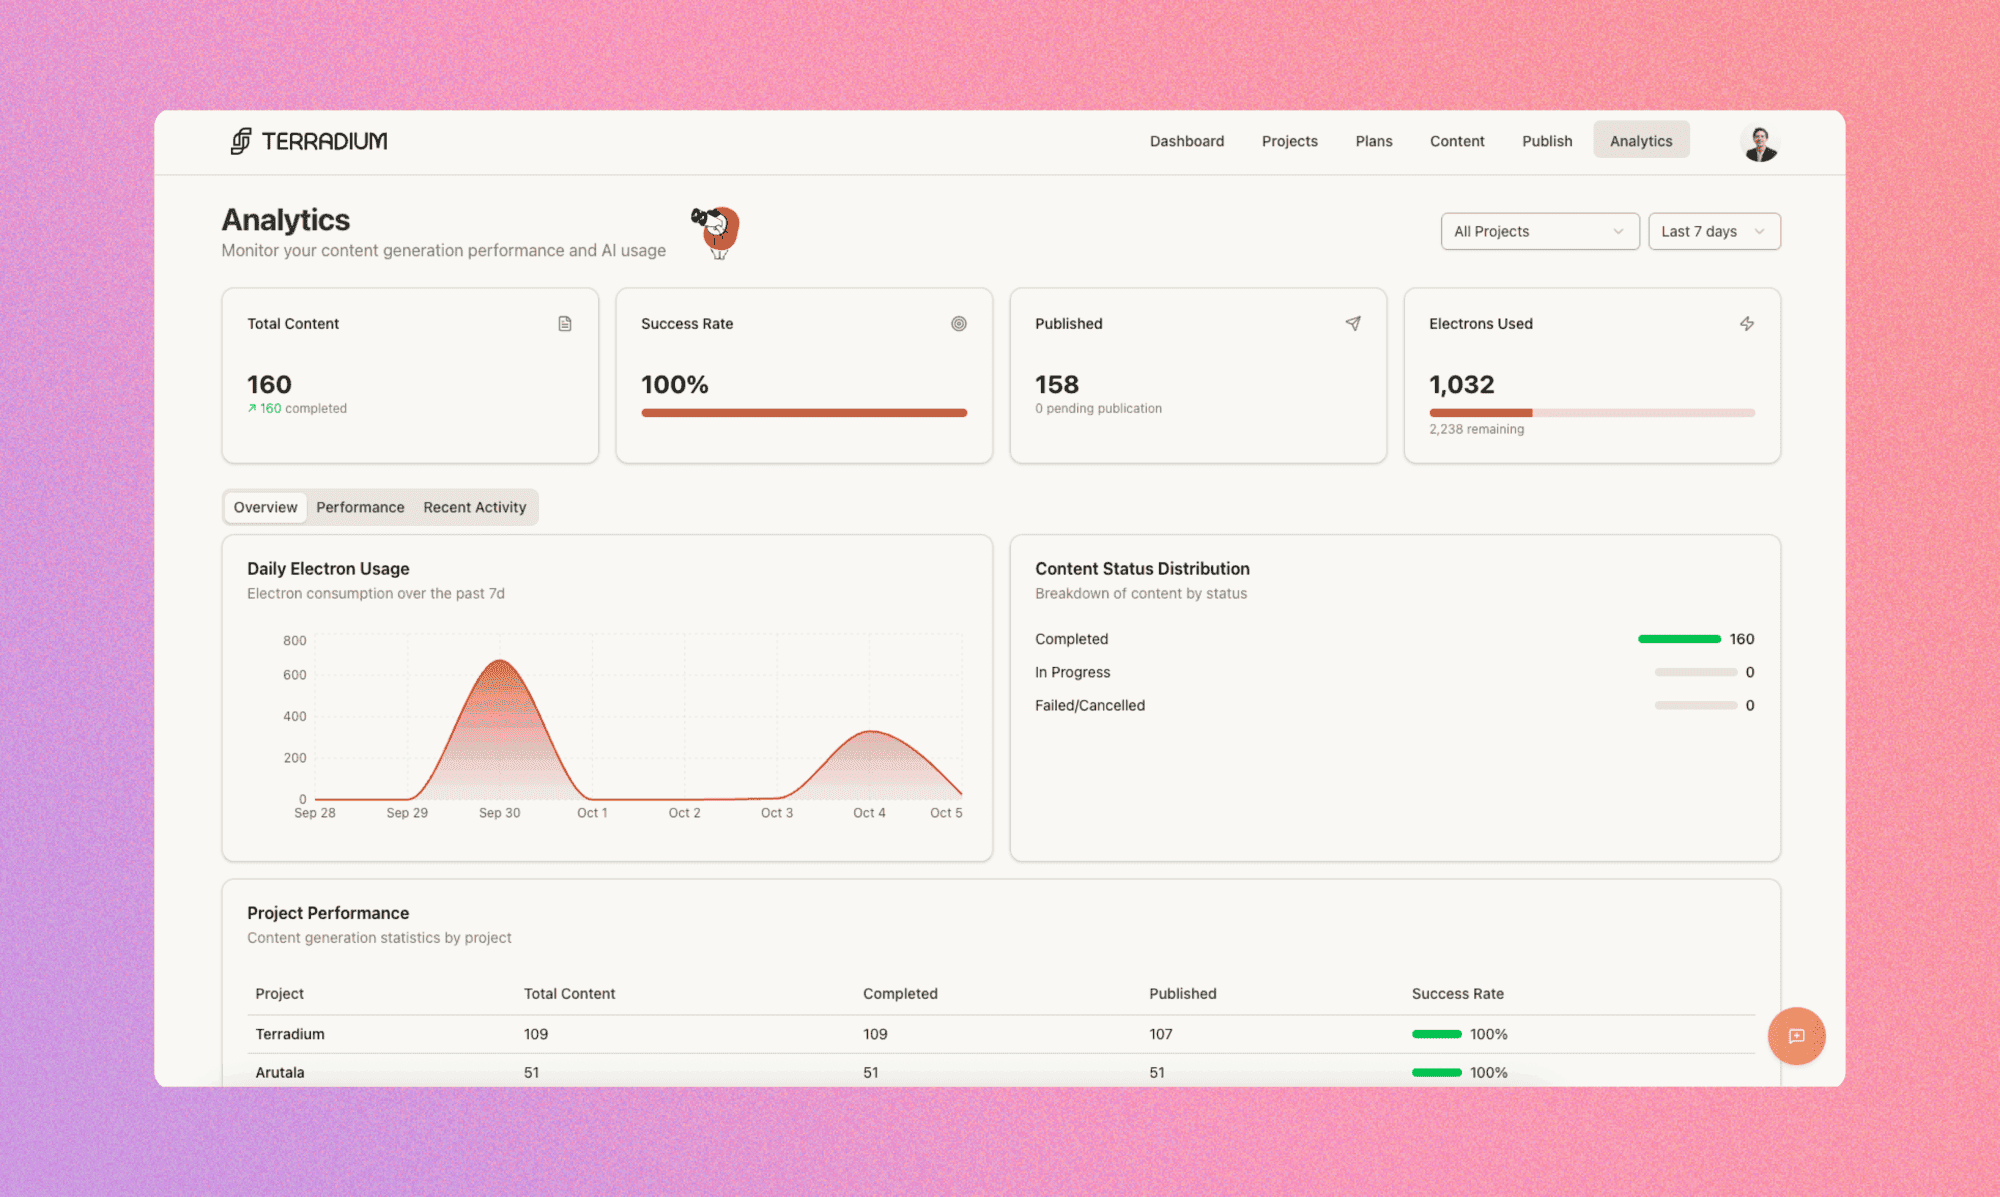
Task: Open the Last 7 days filter
Action: (x=1714, y=231)
